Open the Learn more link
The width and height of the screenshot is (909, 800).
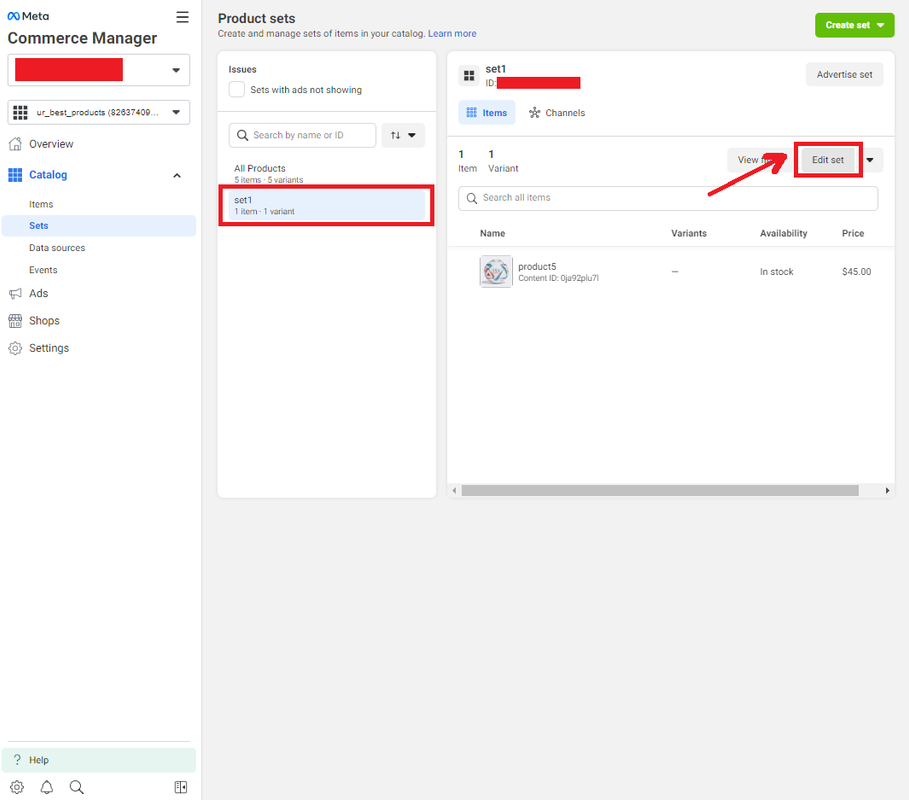pyautogui.click(x=452, y=34)
